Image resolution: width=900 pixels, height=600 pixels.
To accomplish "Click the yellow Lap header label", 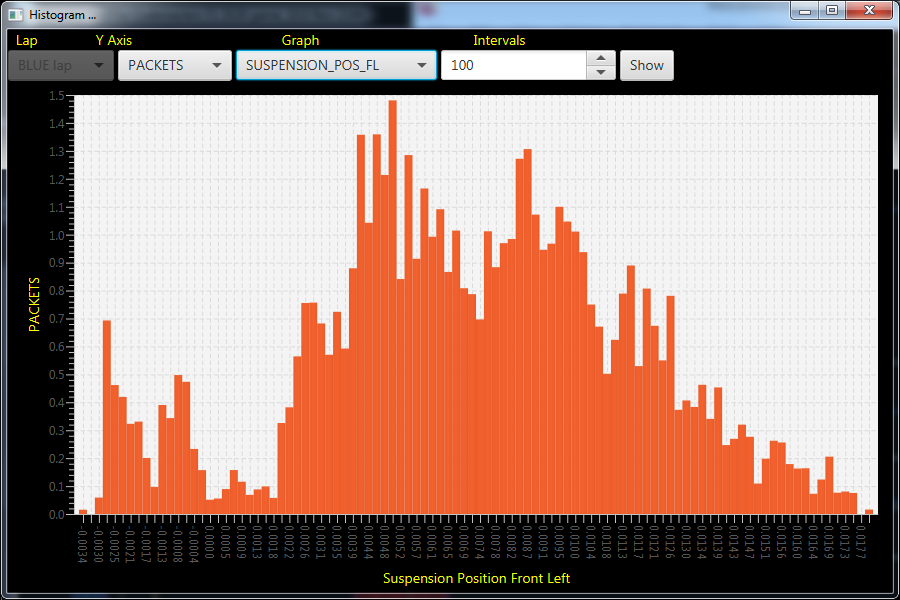I will point(26,40).
